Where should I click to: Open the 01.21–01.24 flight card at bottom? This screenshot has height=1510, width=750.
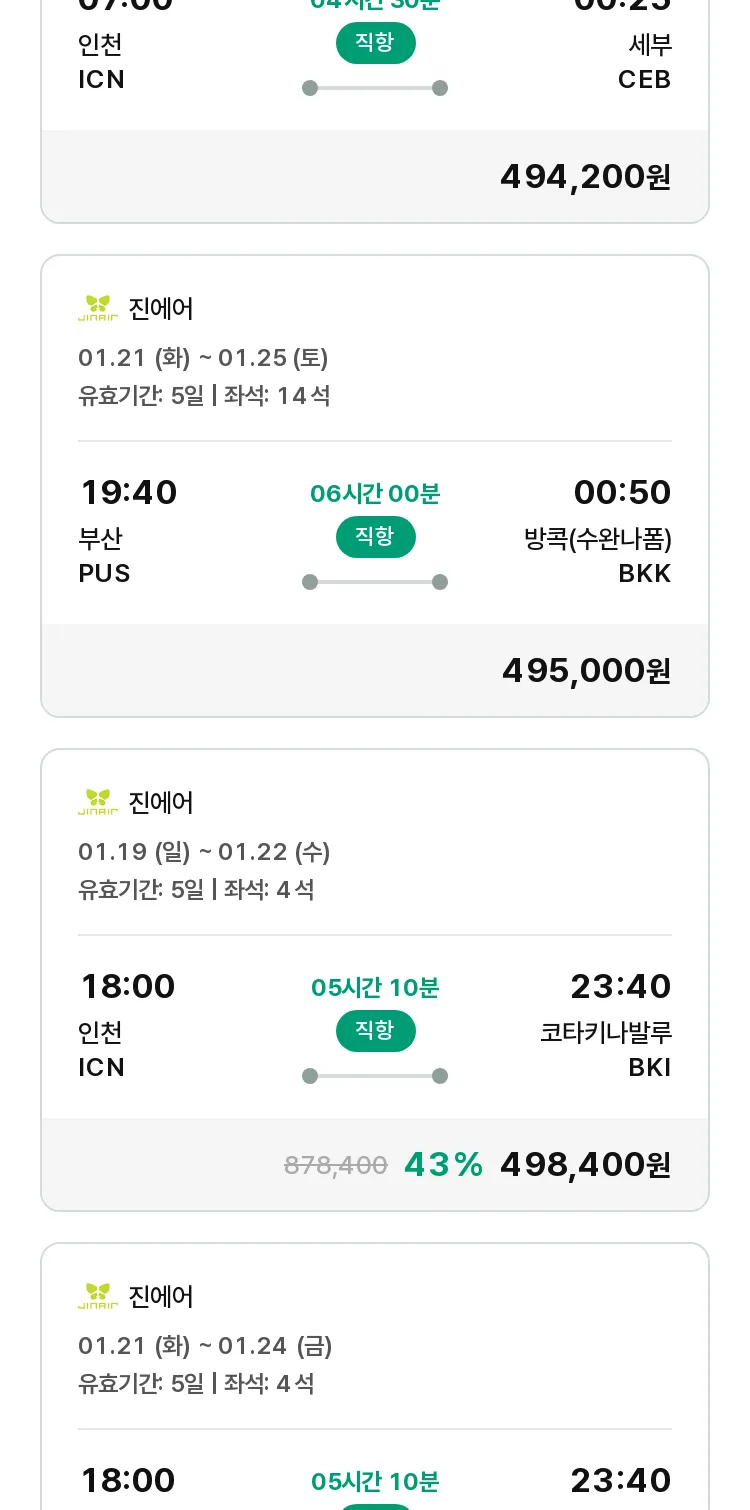pyautogui.click(x=375, y=1376)
